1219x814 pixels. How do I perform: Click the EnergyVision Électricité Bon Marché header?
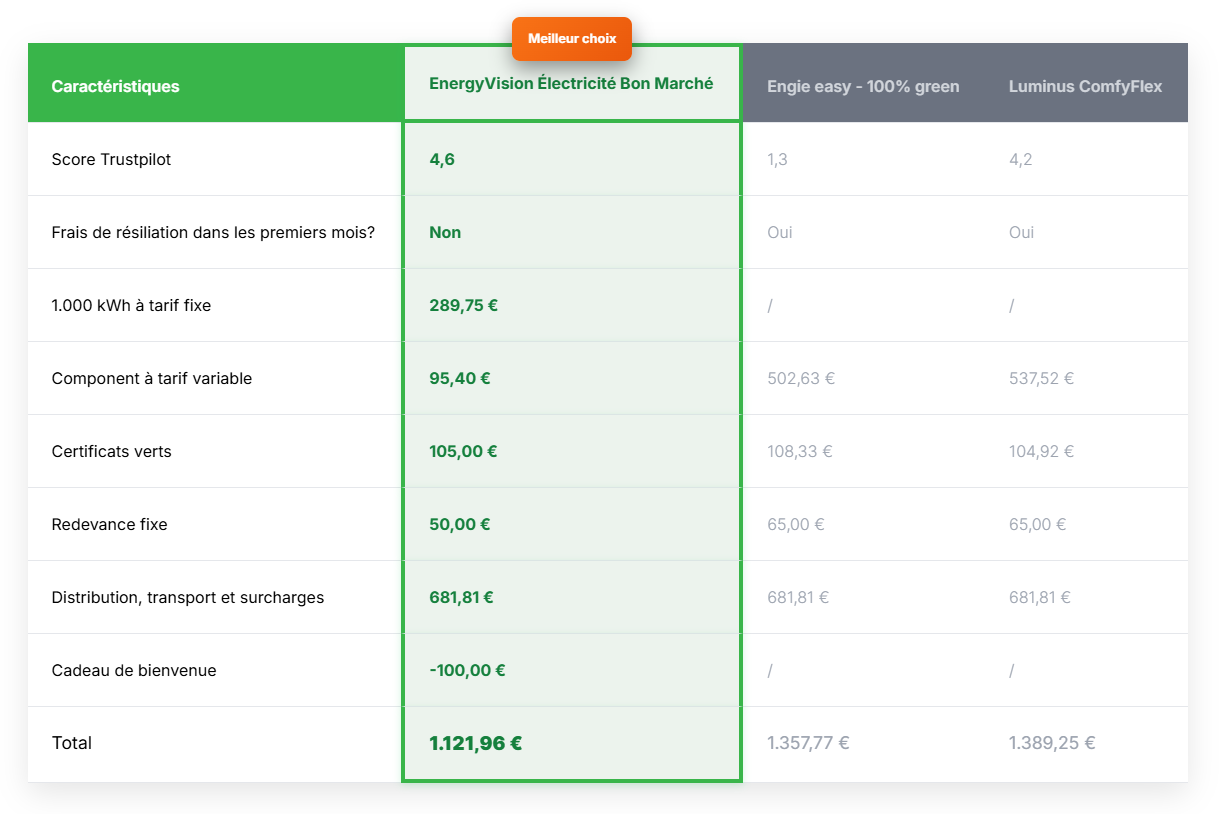571,84
